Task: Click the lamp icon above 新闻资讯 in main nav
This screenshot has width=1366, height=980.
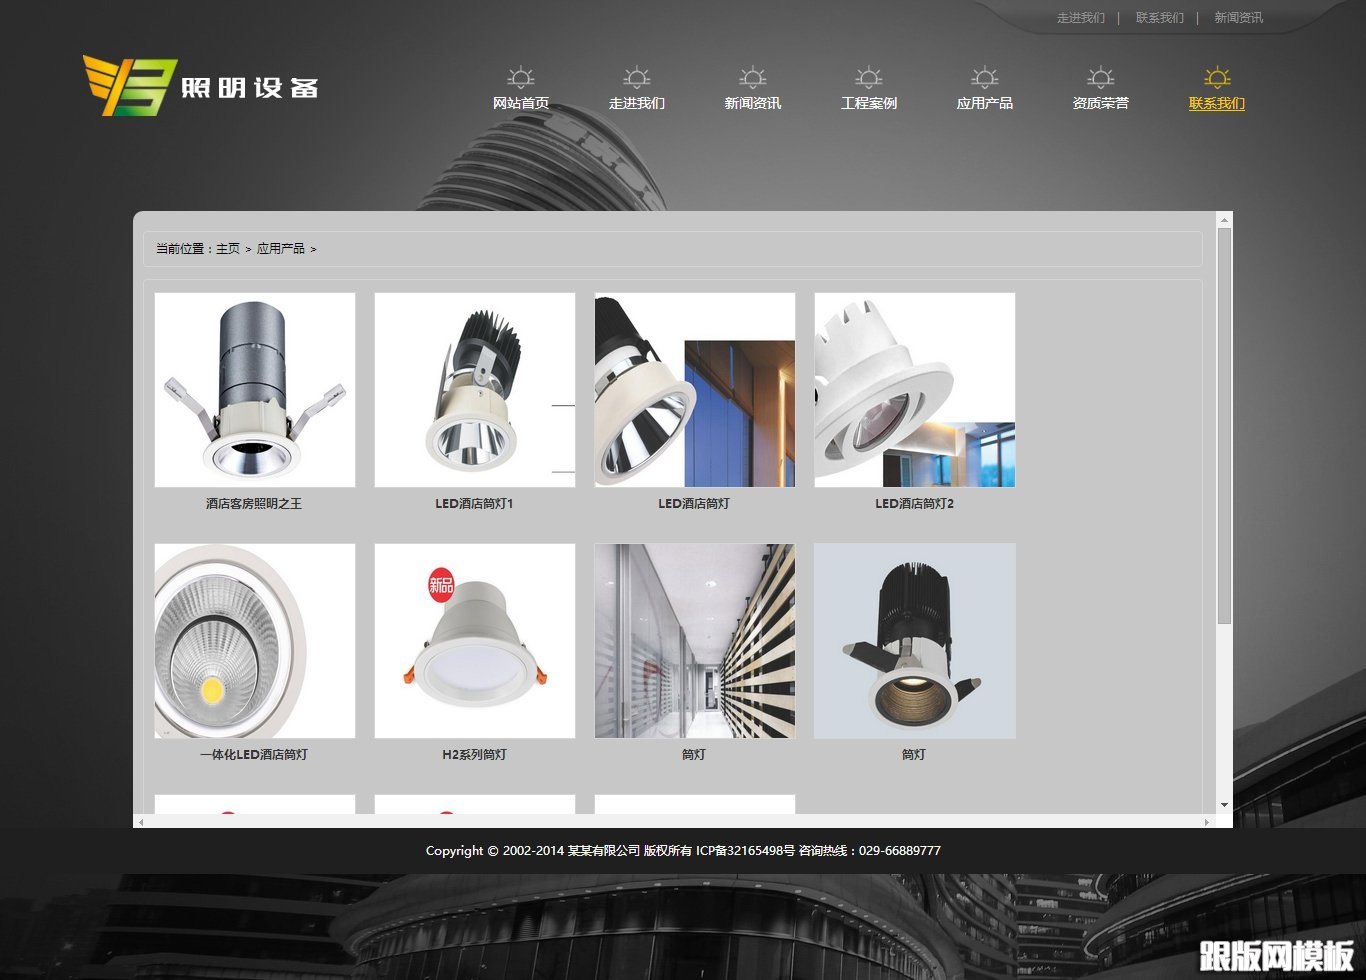Action: click(x=753, y=78)
